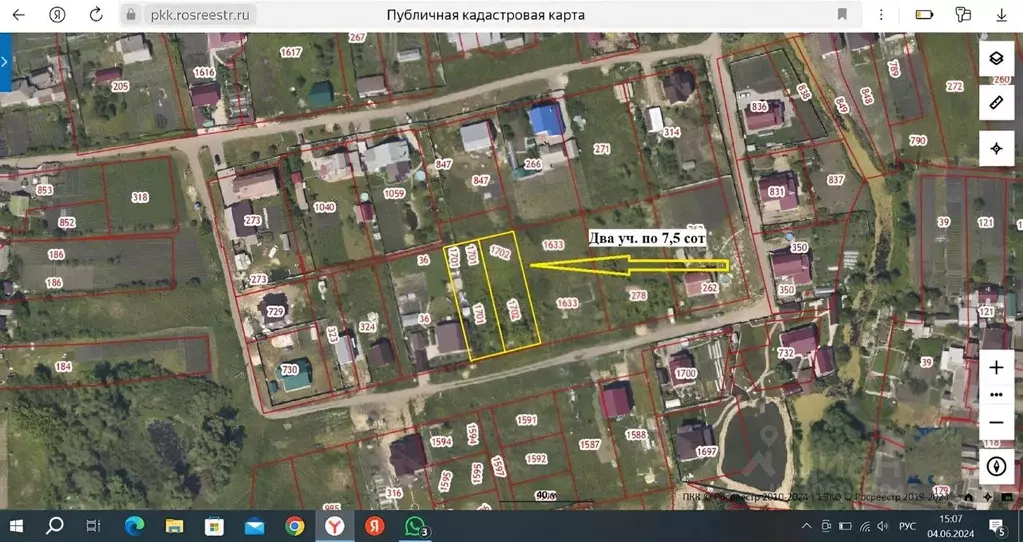This screenshot has width=1023, height=542.
Task: Click the small home icon on map
Action: [969, 498]
